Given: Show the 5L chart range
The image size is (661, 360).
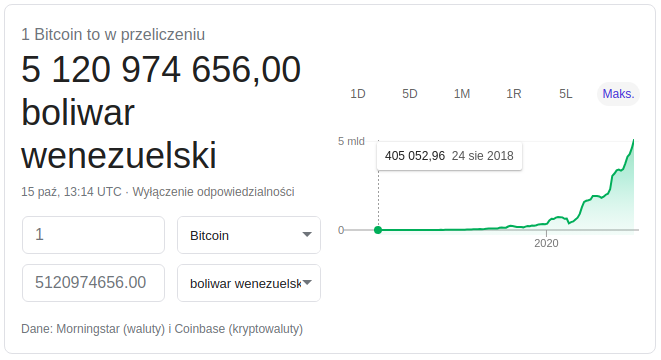Looking at the screenshot, I should click(x=566, y=94).
